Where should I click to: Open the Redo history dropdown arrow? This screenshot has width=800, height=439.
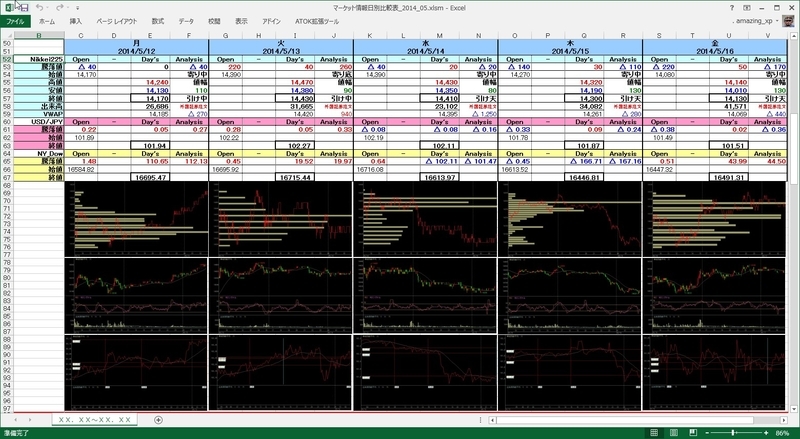68,8
